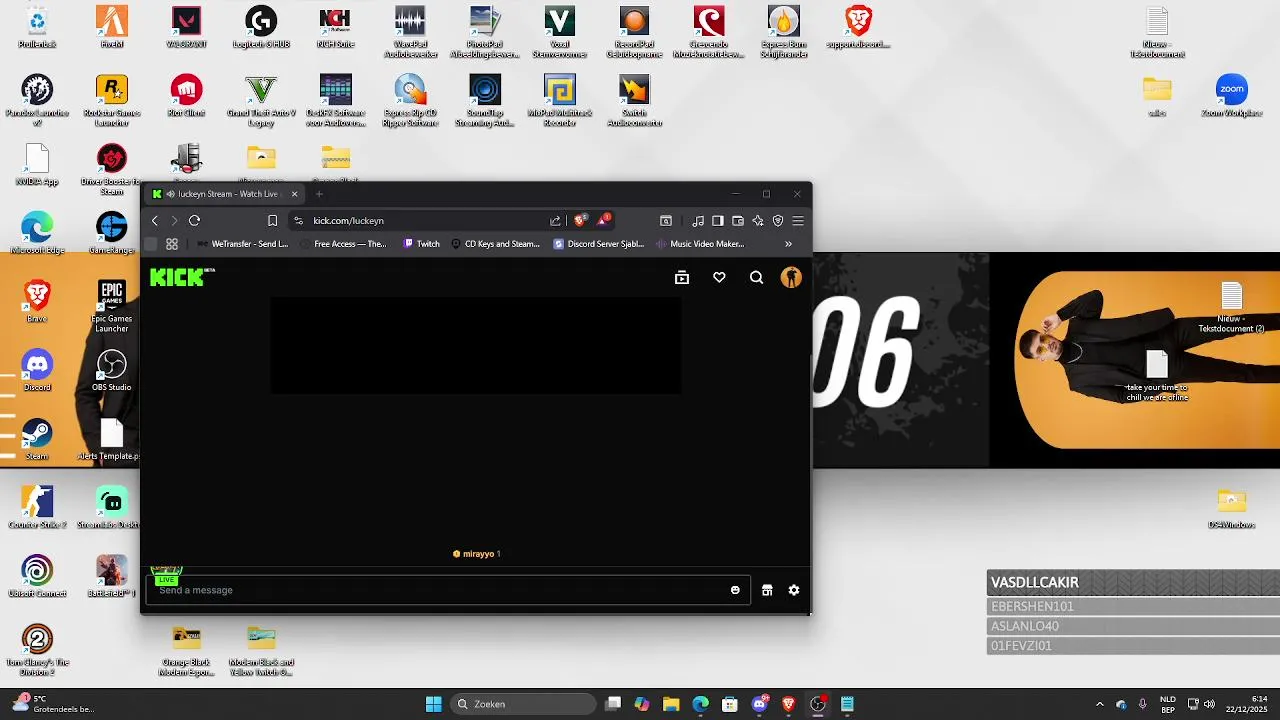
Task: Open the Kick user profile avatar
Action: [x=791, y=278]
